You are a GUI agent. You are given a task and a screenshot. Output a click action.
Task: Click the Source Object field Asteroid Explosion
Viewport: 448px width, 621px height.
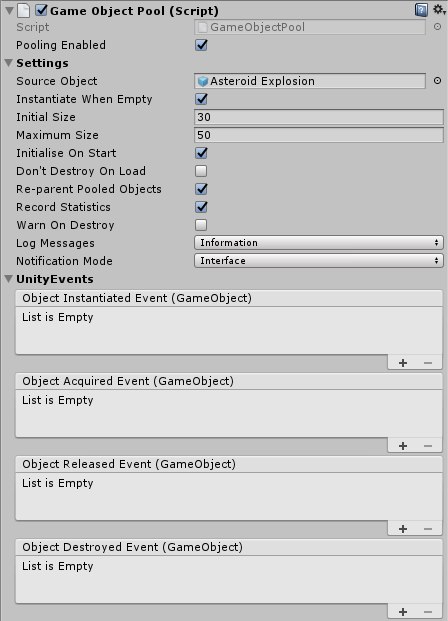310,81
